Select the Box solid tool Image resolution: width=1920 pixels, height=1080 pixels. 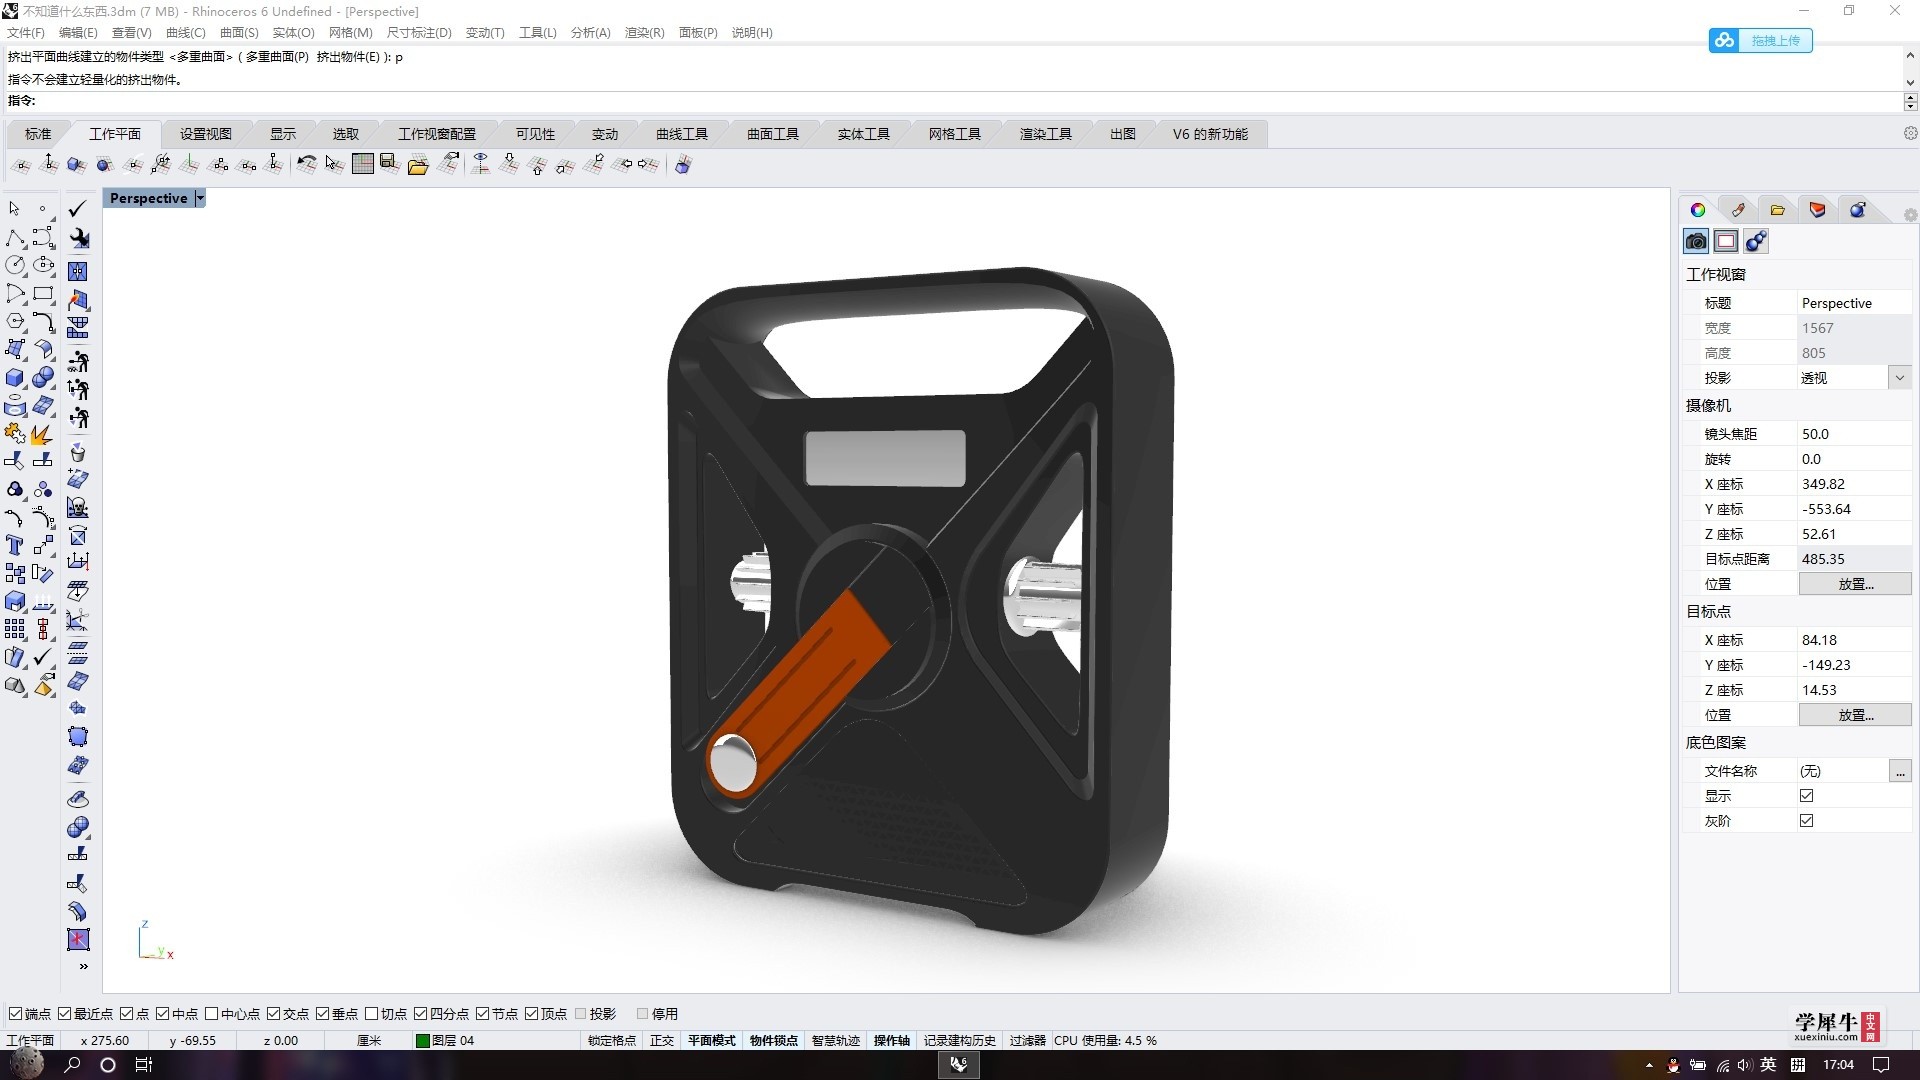pyautogui.click(x=15, y=378)
